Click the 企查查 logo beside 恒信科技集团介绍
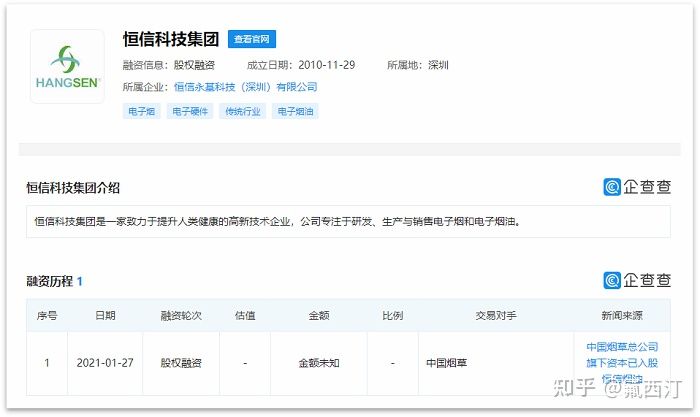The image size is (700, 417). (x=637, y=187)
